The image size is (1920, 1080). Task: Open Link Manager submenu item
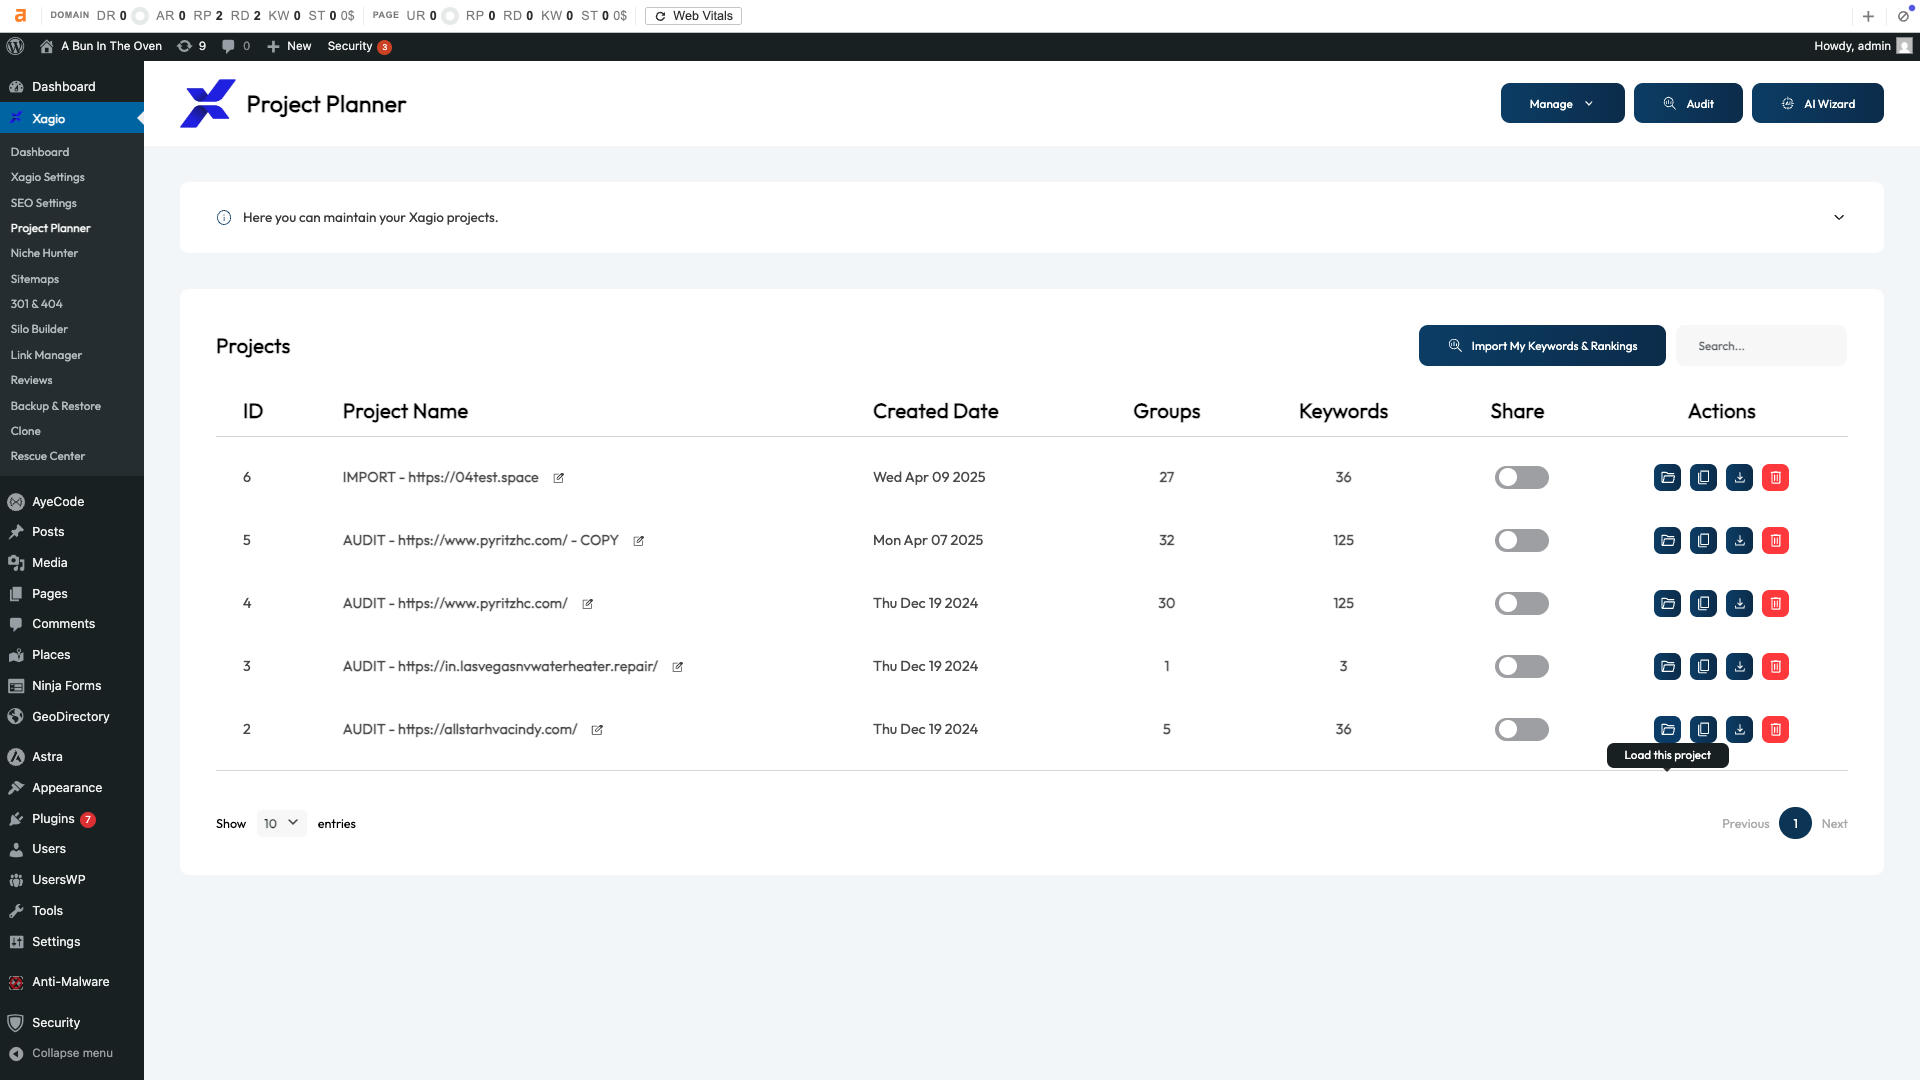tap(46, 355)
